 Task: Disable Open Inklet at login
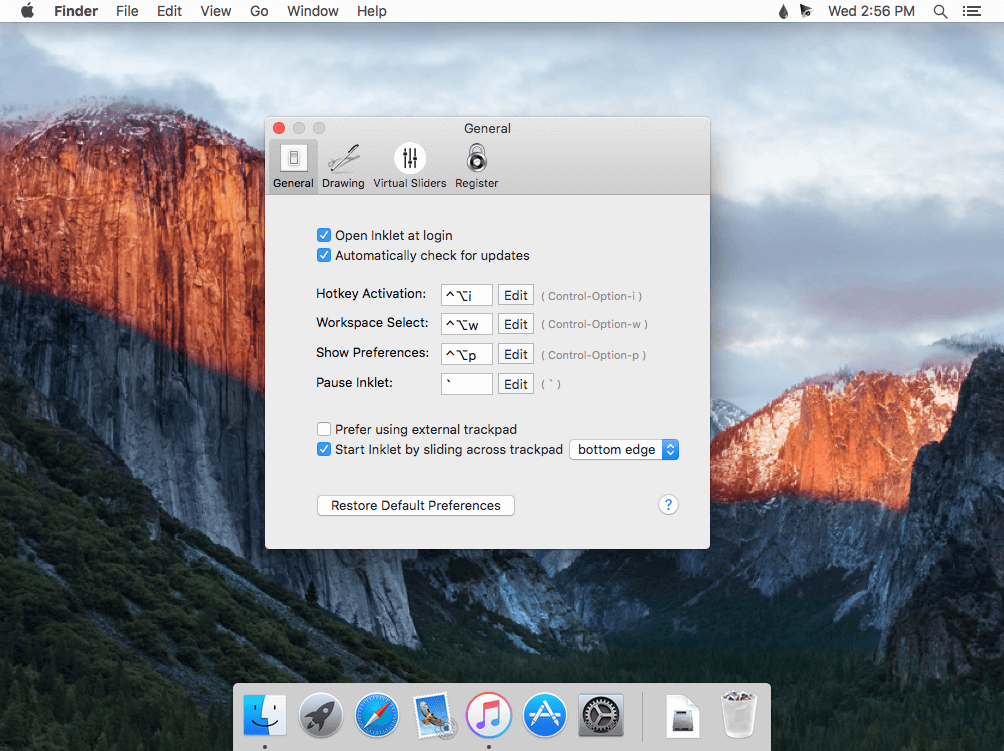pyautogui.click(x=324, y=235)
